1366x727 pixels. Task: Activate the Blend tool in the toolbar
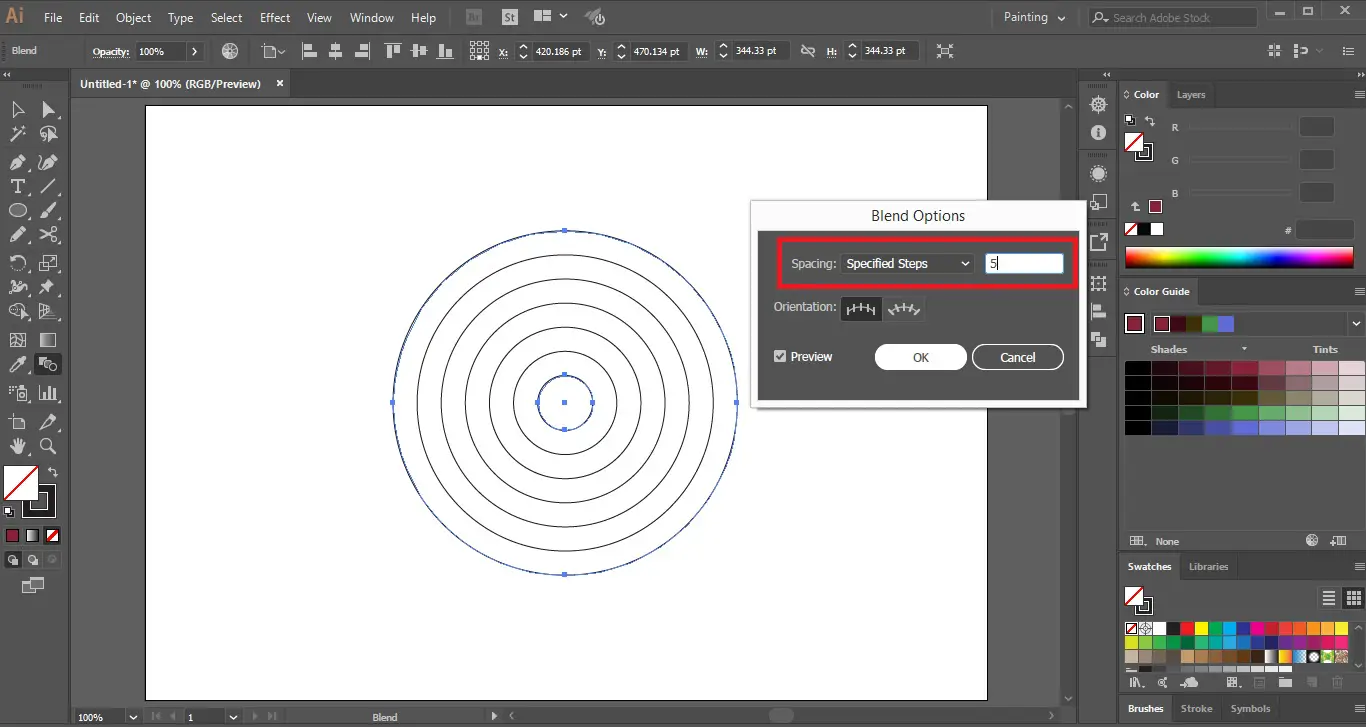coord(48,365)
